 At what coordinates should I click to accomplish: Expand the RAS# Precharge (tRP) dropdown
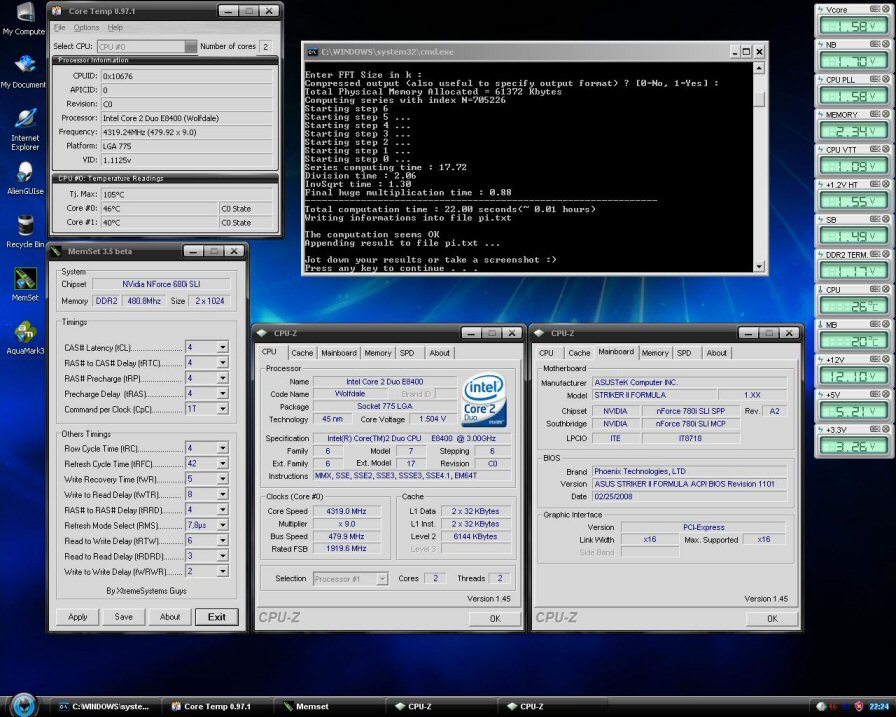click(x=222, y=378)
